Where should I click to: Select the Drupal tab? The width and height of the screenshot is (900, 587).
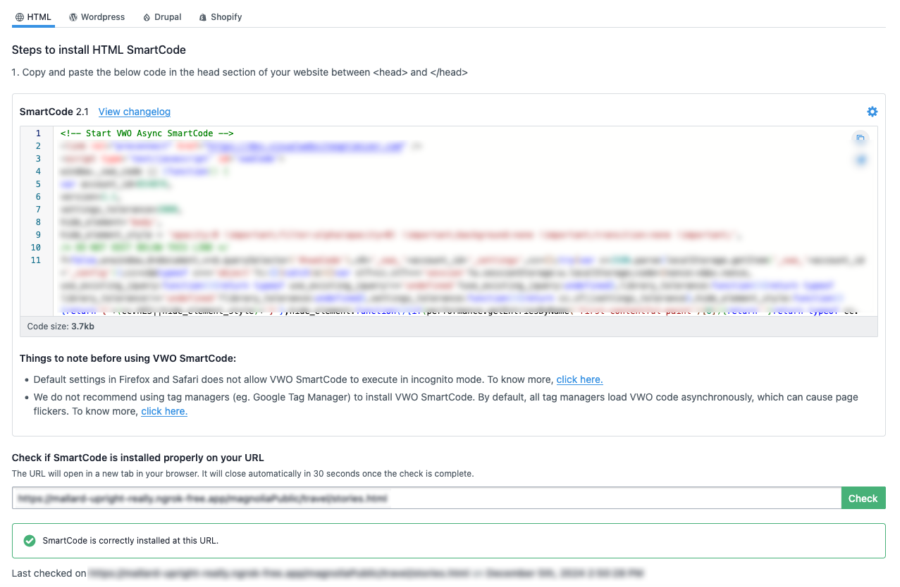tap(166, 17)
